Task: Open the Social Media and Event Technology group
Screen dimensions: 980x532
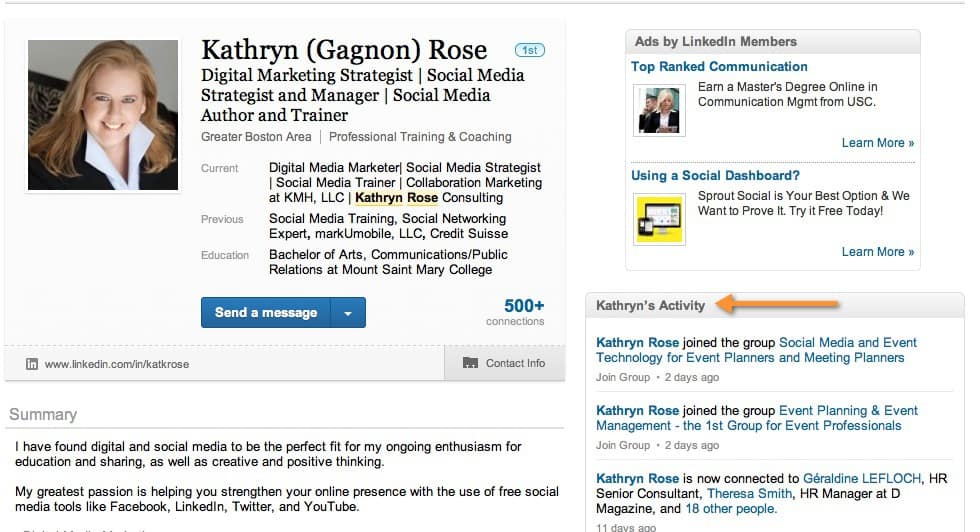Action: 755,350
